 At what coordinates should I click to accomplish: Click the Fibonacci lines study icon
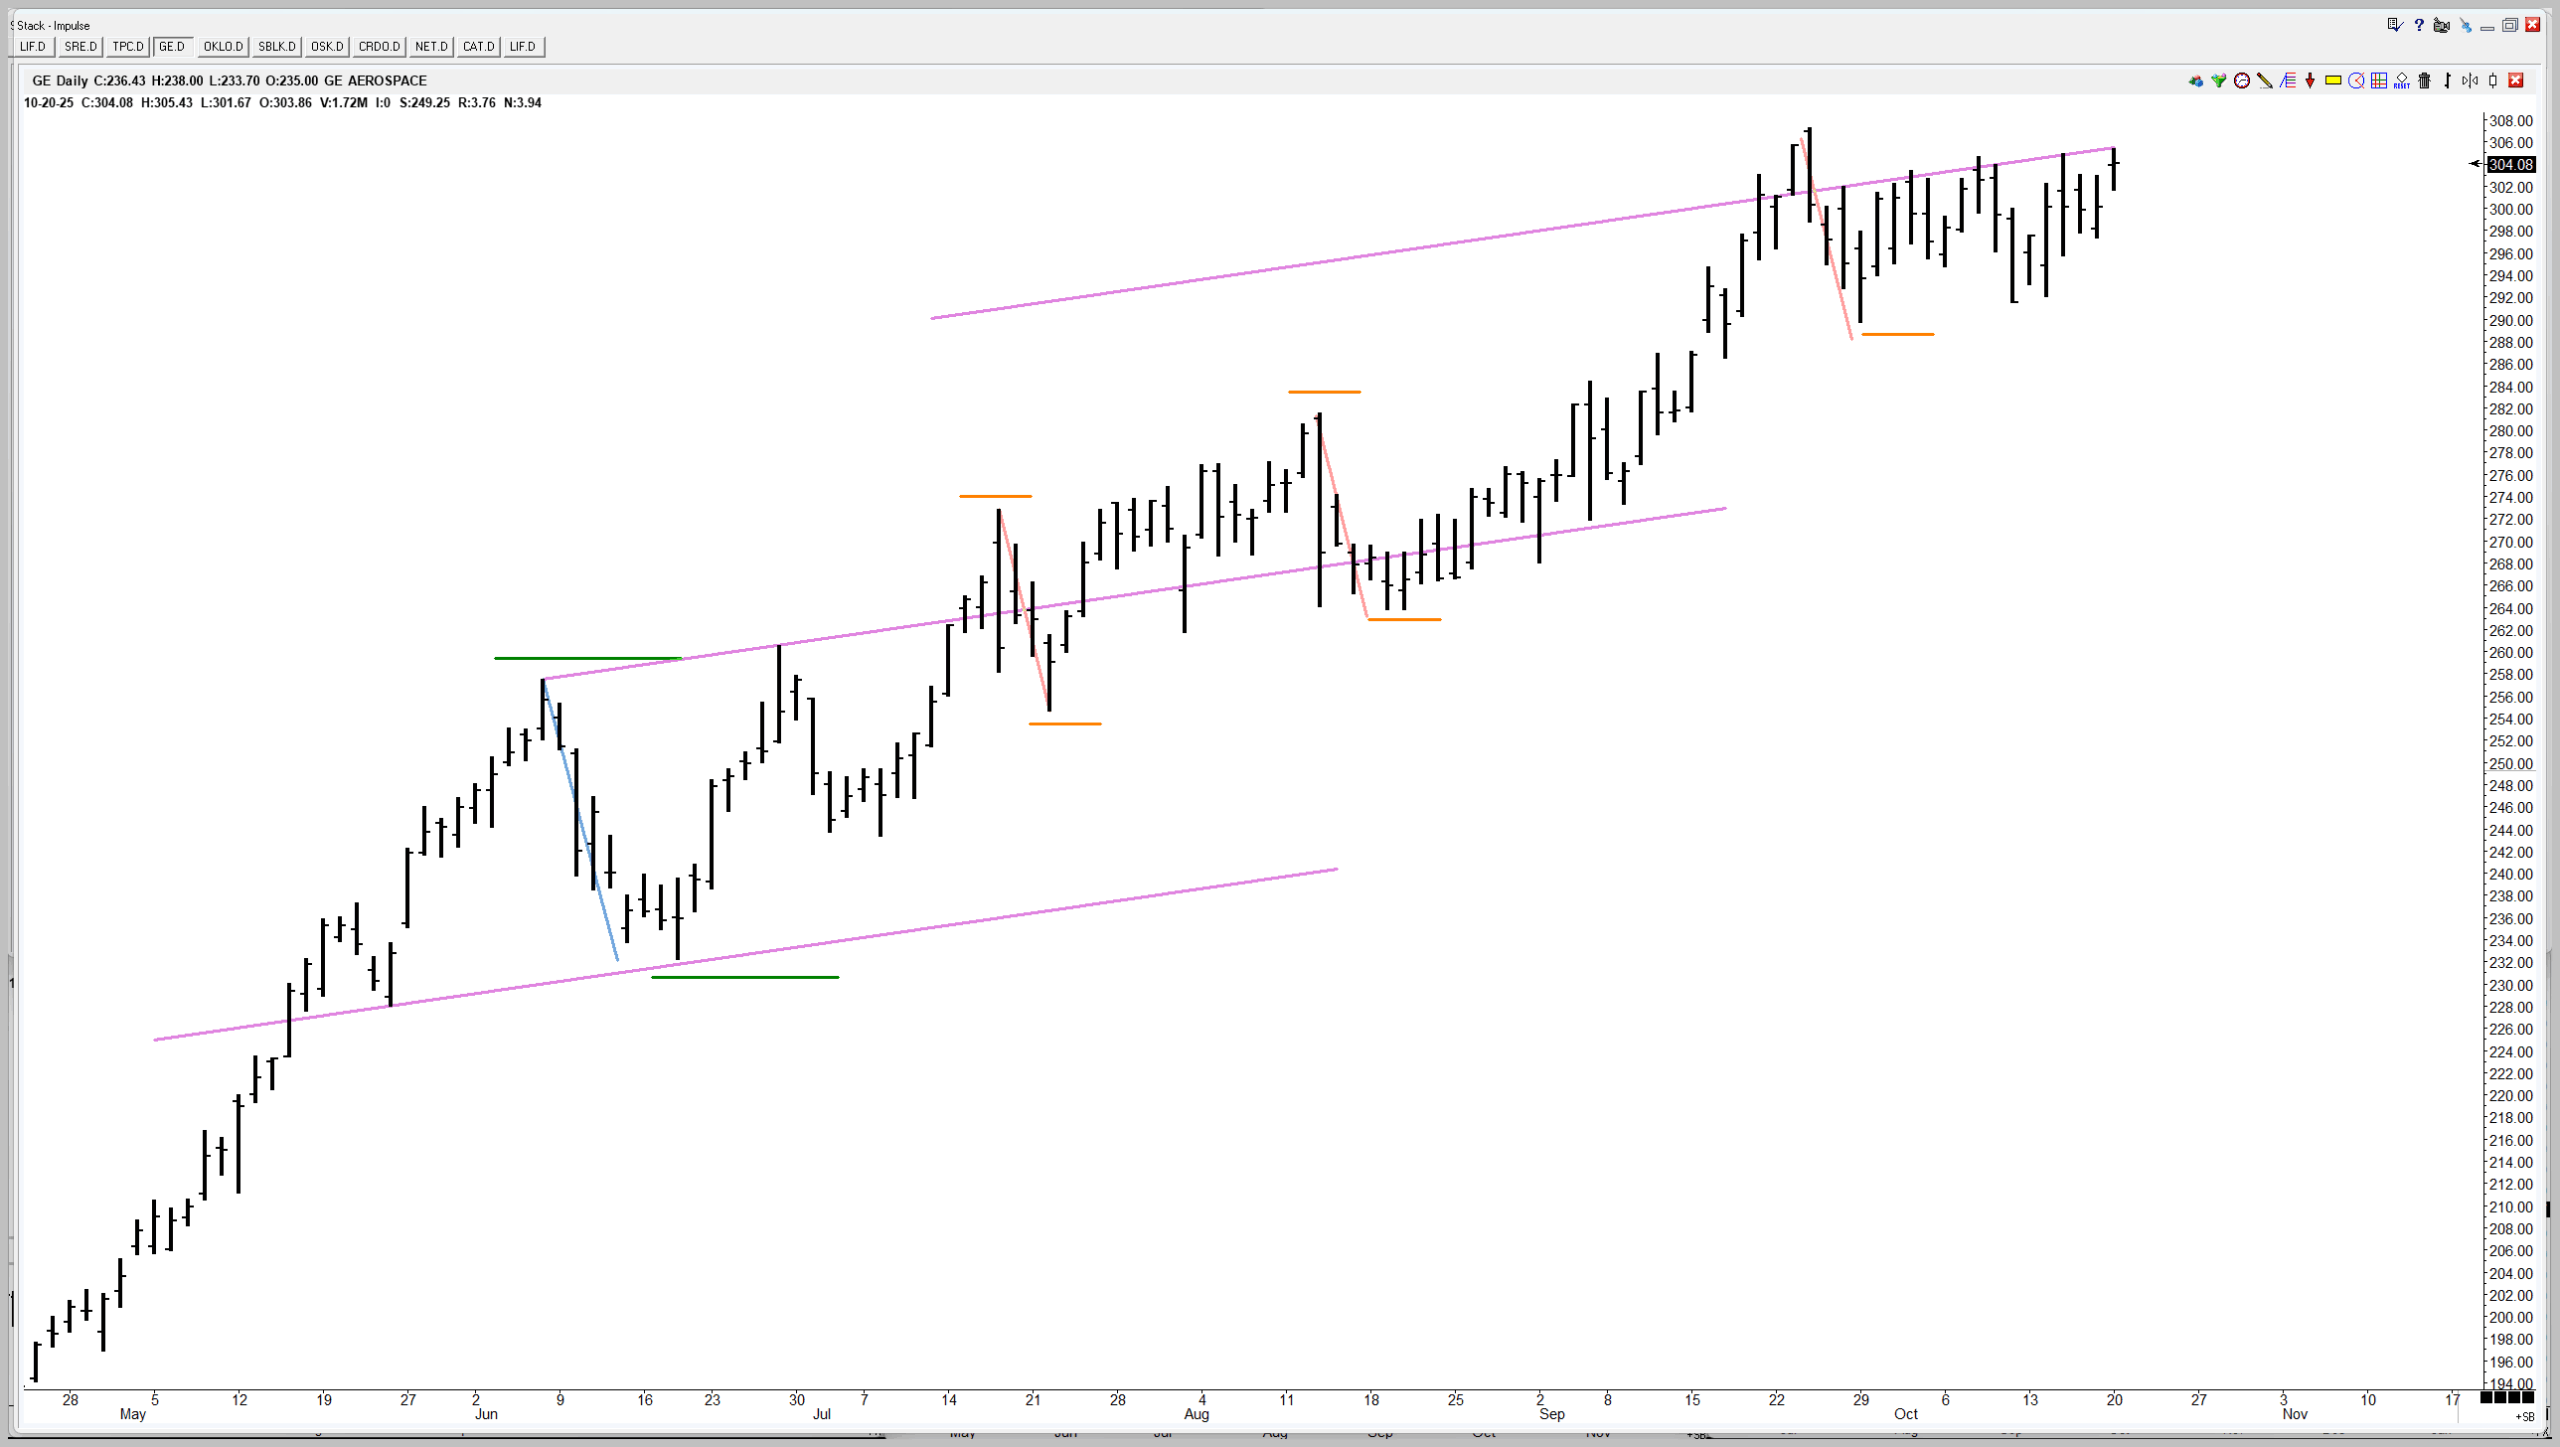pos(2288,81)
